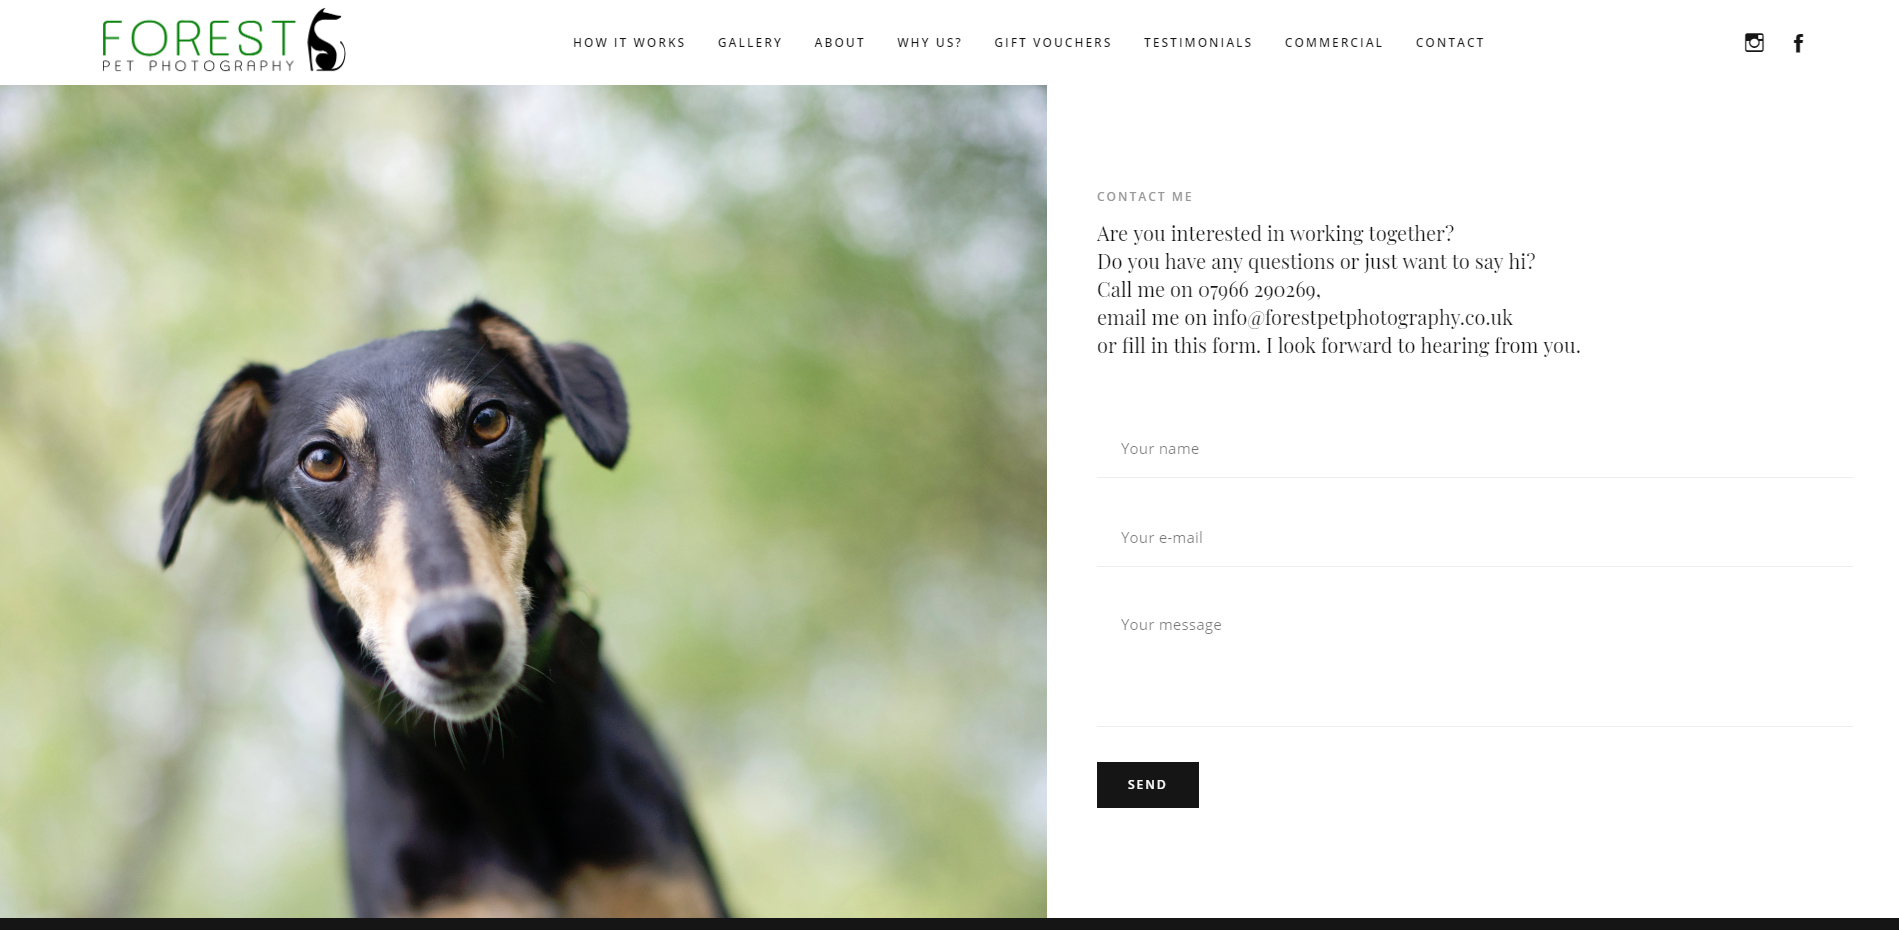
Task: Click the Contact Me heading
Action: (1145, 197)
